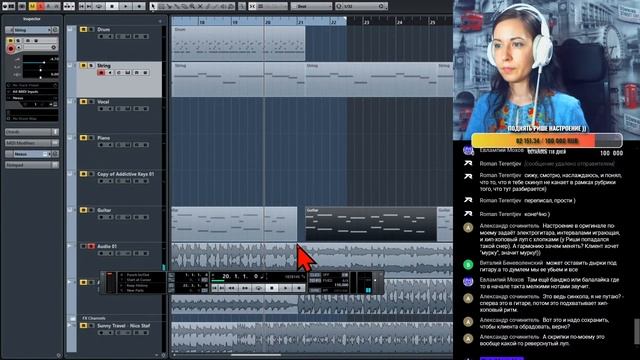640x360 pixels.
Task: Toggle monitor on the String track
Action: coord(110,73)
